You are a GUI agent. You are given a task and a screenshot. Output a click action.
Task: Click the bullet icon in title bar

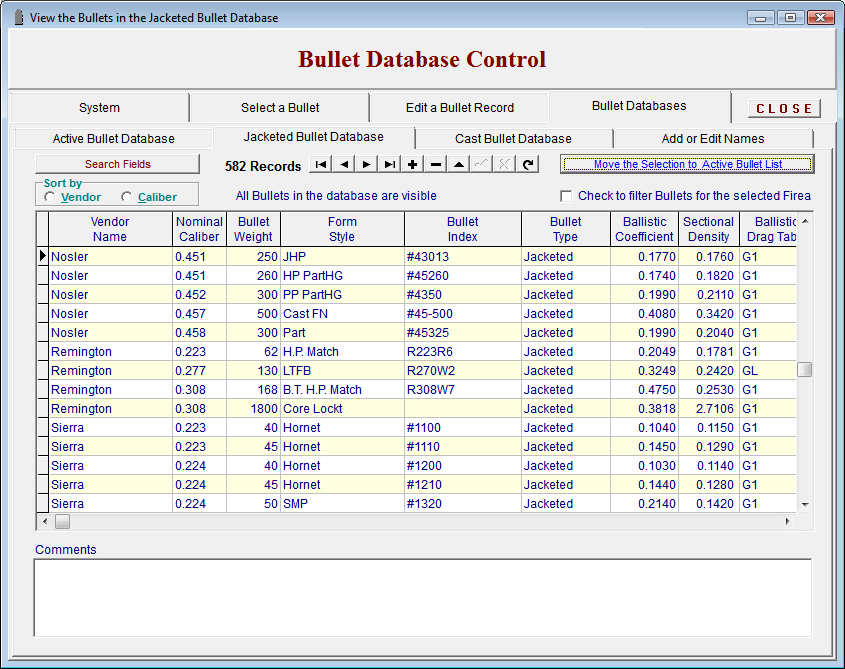18,17
